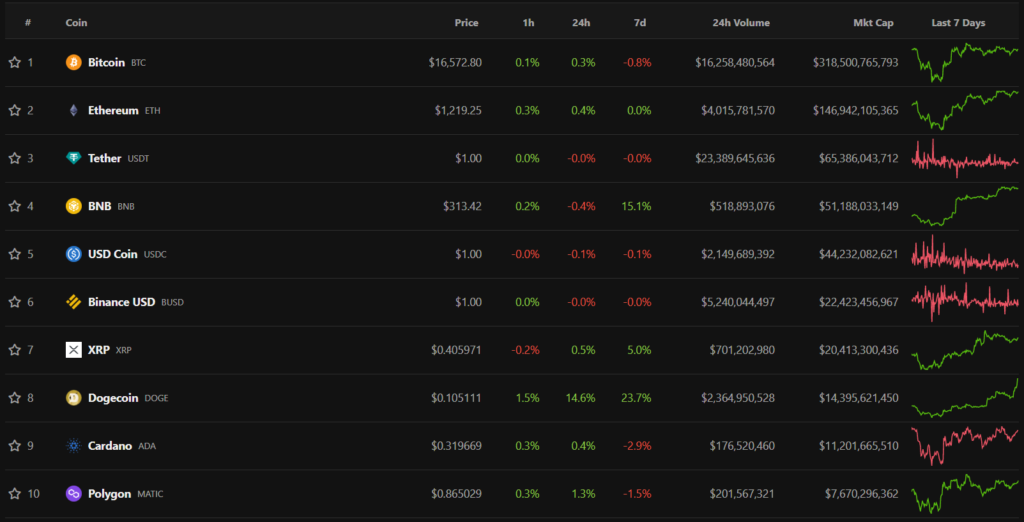Click the XRP logo icon

[74, 350]
